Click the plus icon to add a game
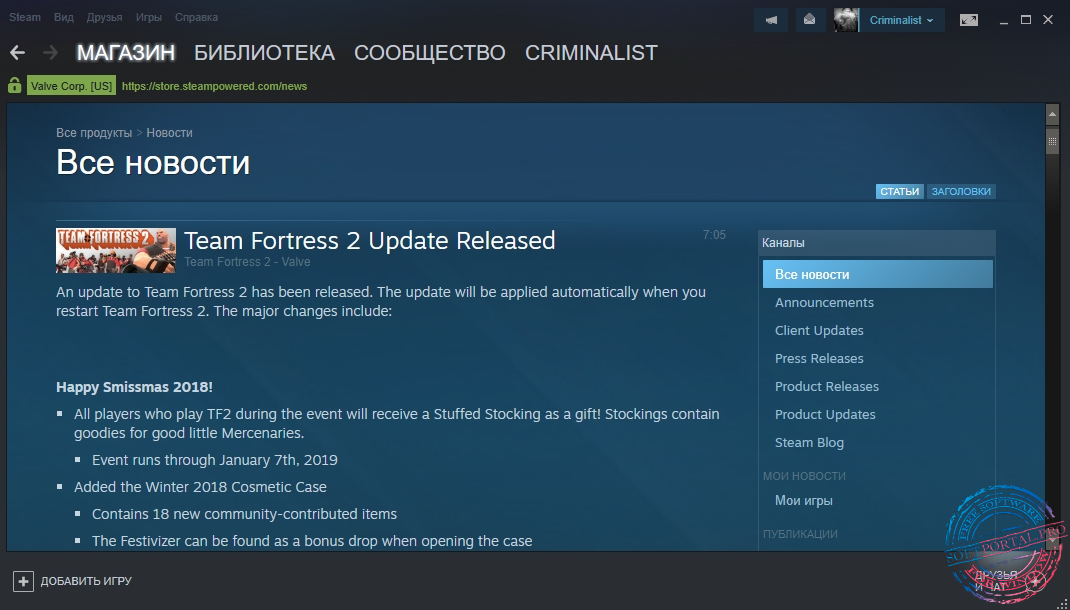This screenshot has height=610, width=1070. click(23, 581)
